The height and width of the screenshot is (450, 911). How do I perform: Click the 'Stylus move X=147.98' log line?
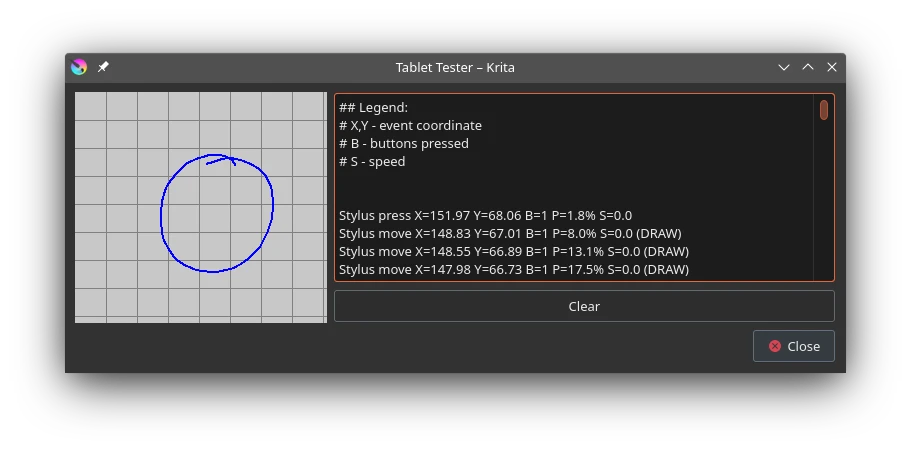(514, 269)
